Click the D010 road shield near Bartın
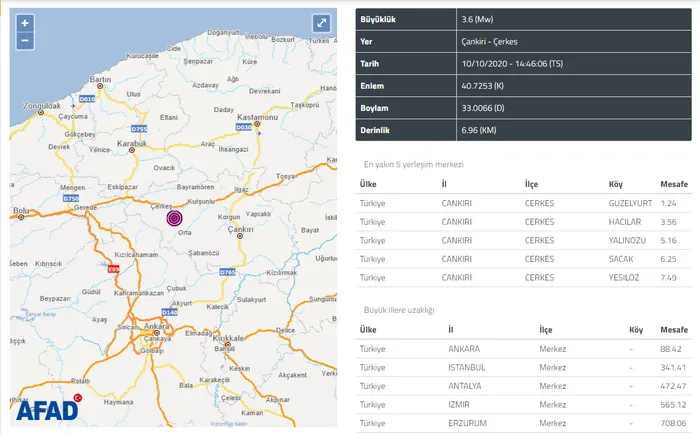The height and width of the screenshot is (435, 700). click(86, 100)
